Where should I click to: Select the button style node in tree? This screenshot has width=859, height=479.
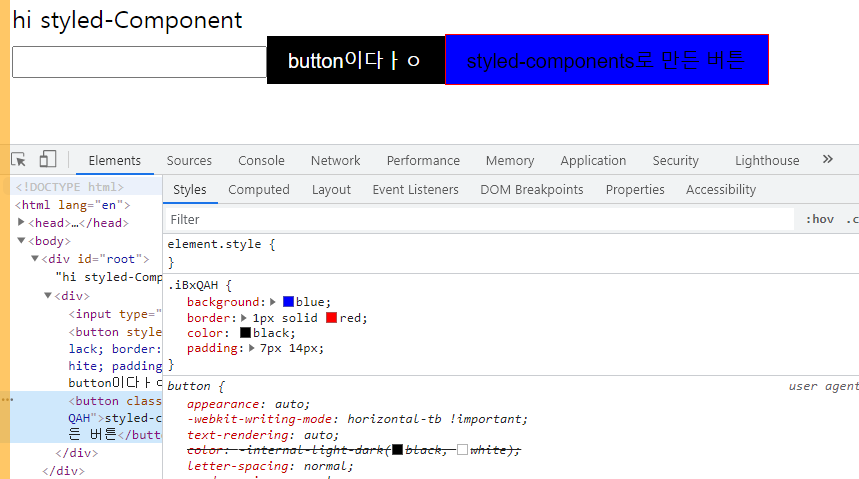(x=115, y=332)
